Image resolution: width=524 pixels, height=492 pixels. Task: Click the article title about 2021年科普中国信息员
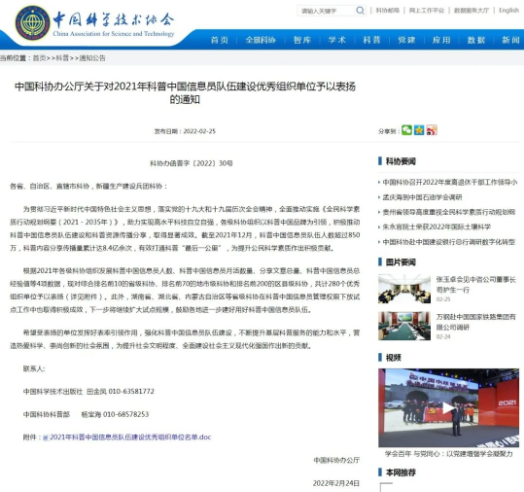coord(185,93)
